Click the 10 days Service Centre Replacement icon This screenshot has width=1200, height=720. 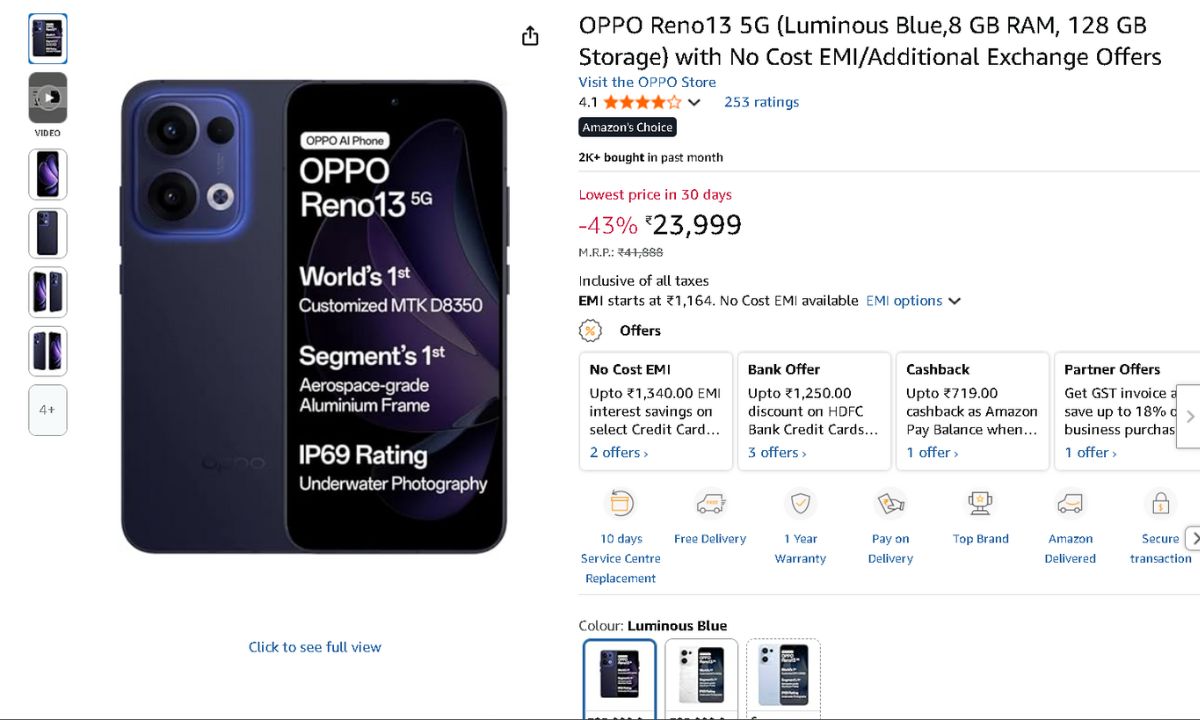tap(621, 504)
